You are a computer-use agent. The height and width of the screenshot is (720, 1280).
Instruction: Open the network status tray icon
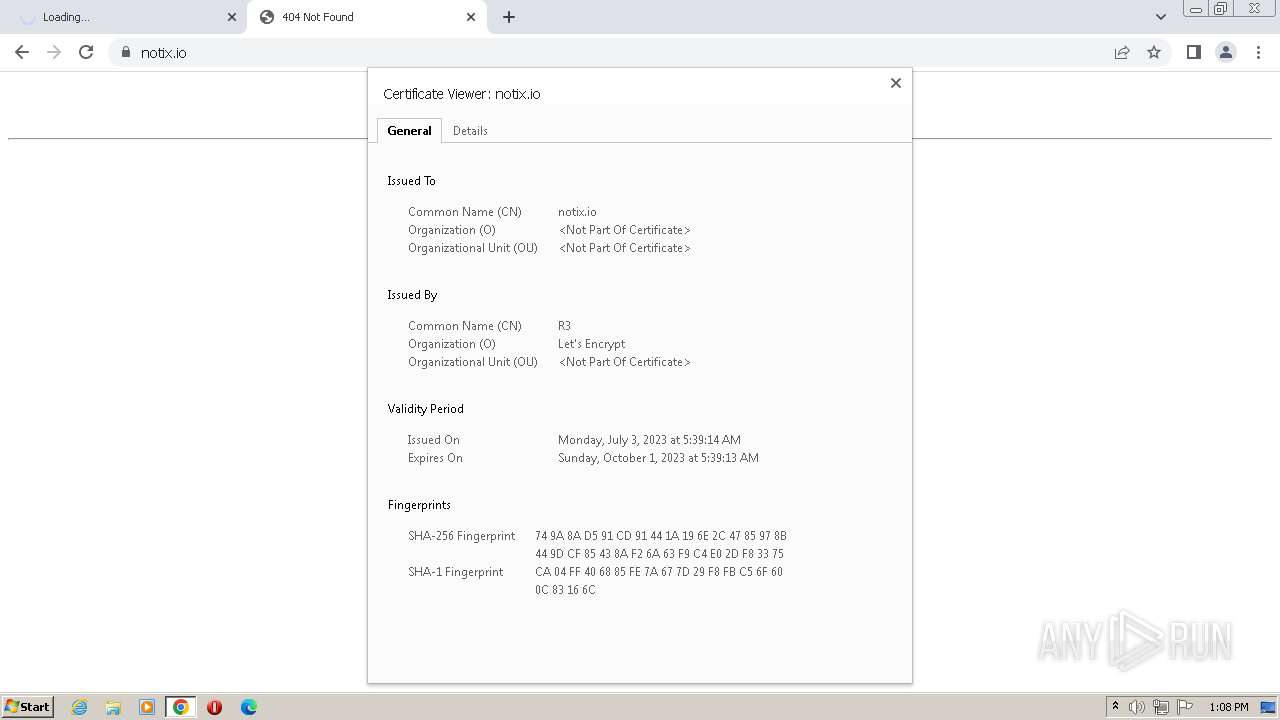pyautogui.click(x=1161, y=707)
